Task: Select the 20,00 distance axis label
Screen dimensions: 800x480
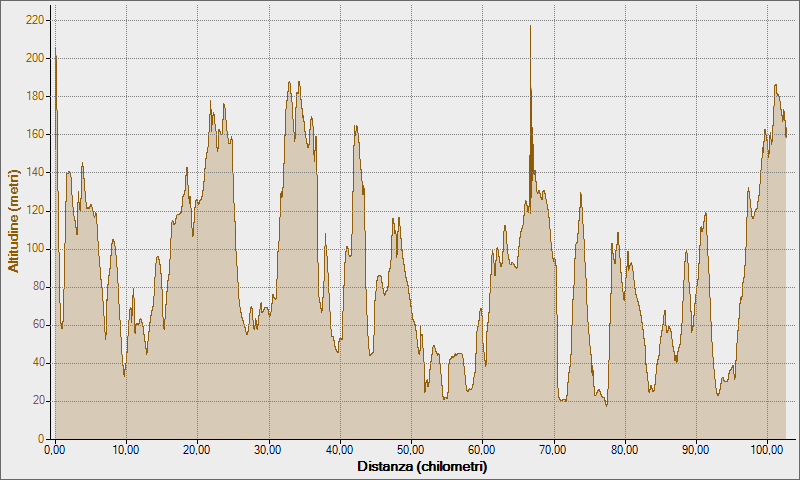Action: 197,450
